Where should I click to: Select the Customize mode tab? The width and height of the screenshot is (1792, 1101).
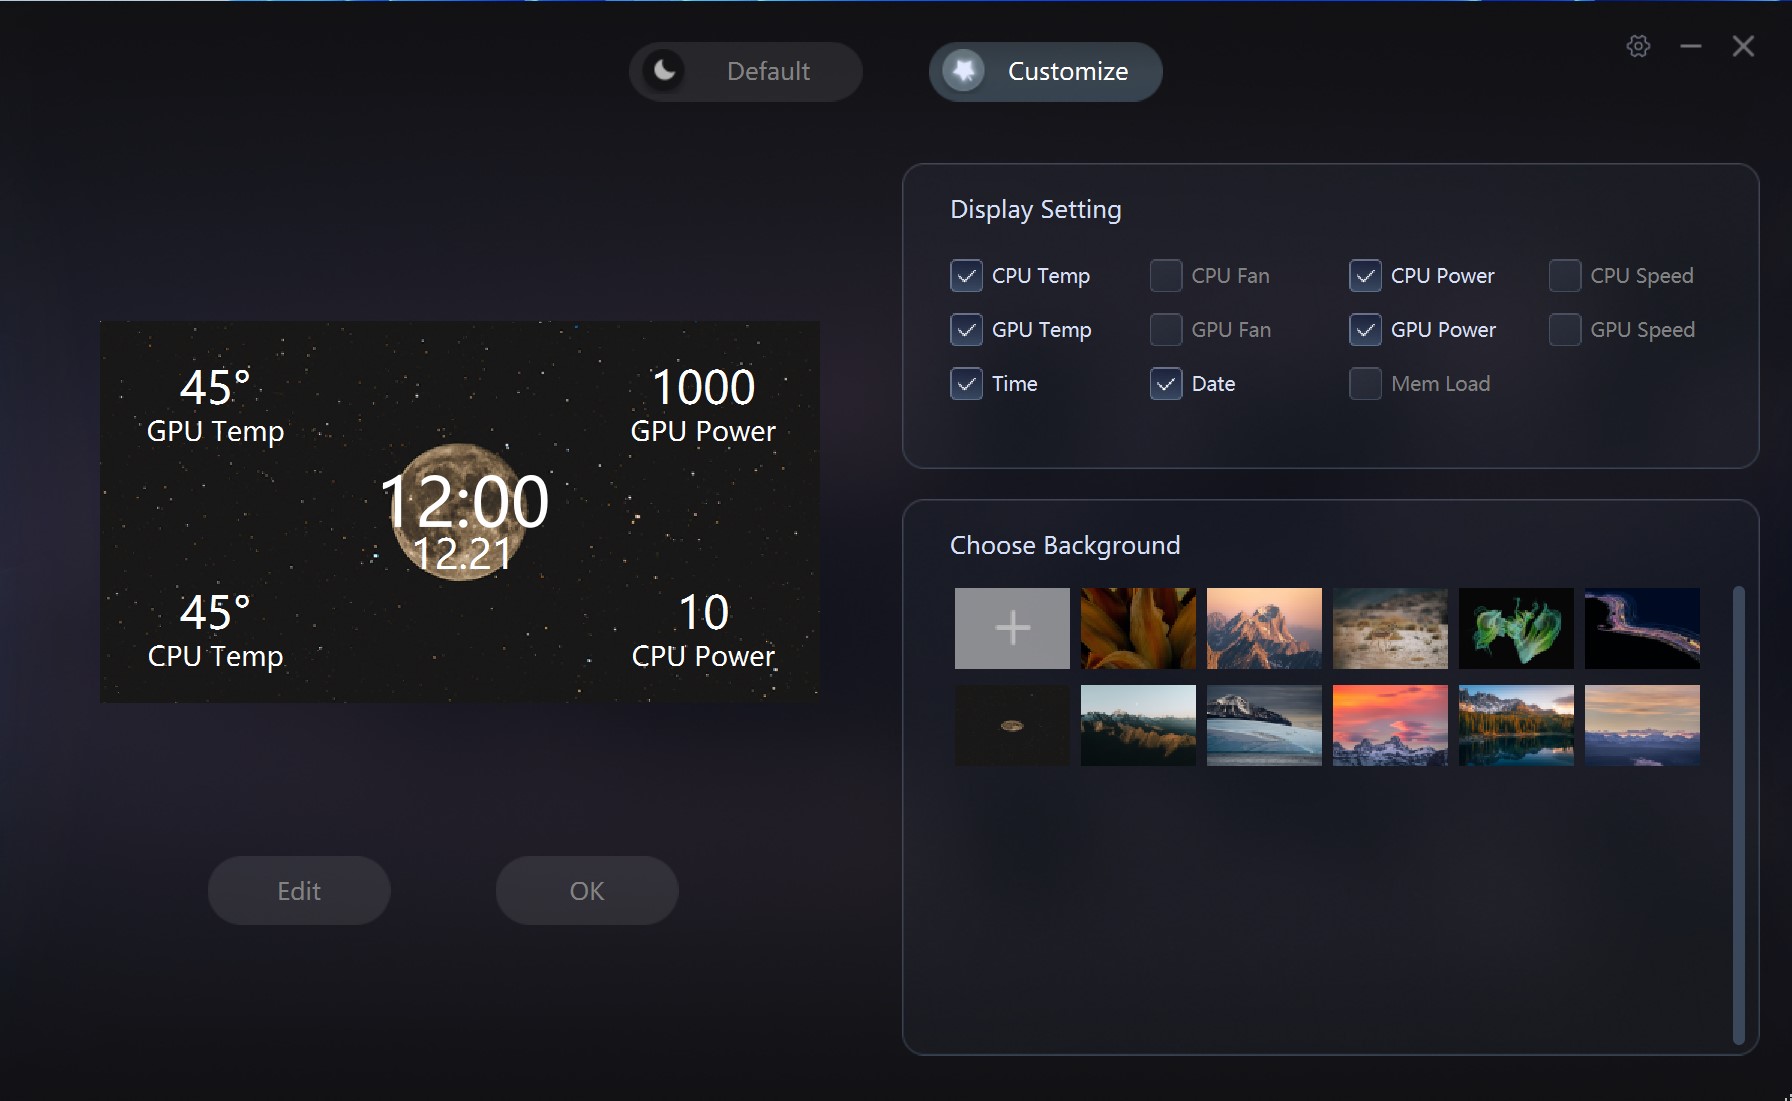[x=1067, y=71]
